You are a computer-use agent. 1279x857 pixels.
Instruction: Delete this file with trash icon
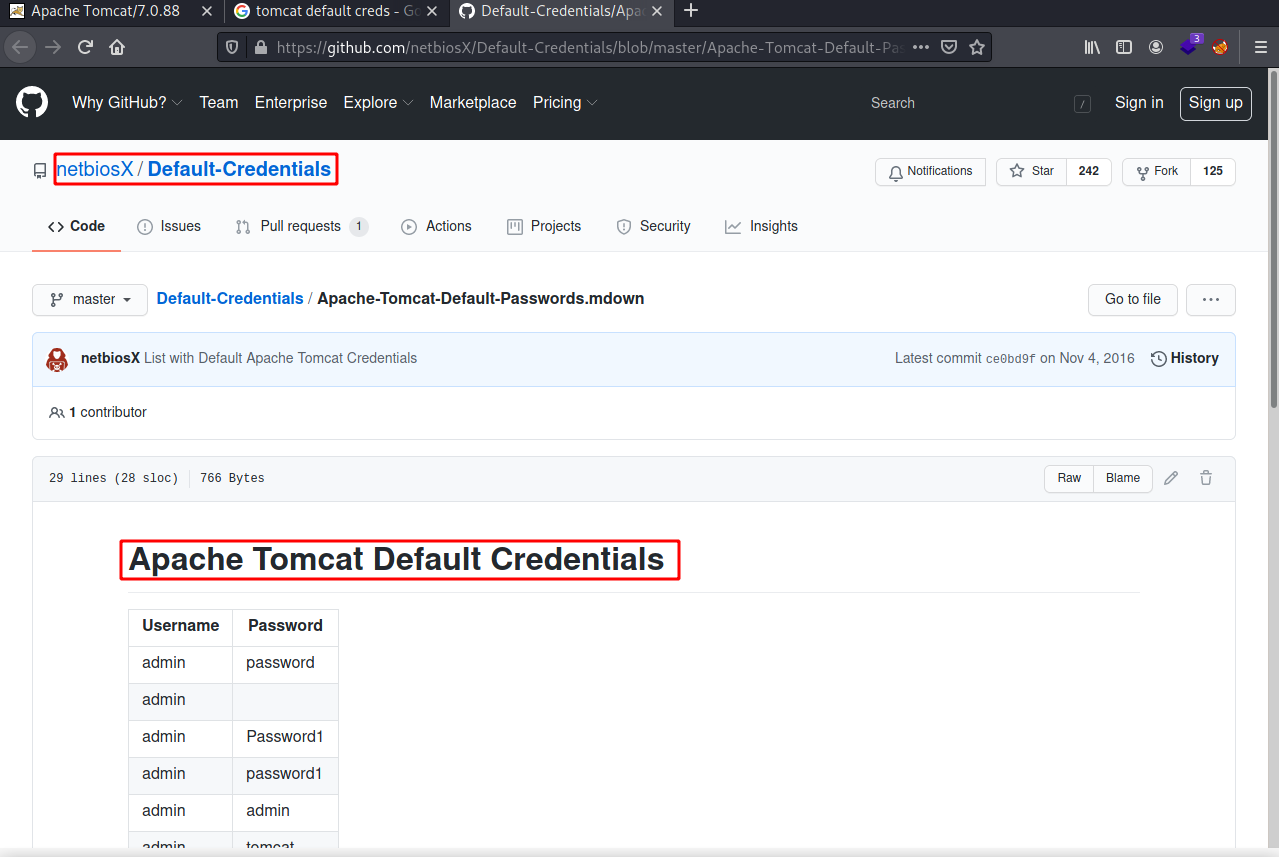click(1206, 478)
